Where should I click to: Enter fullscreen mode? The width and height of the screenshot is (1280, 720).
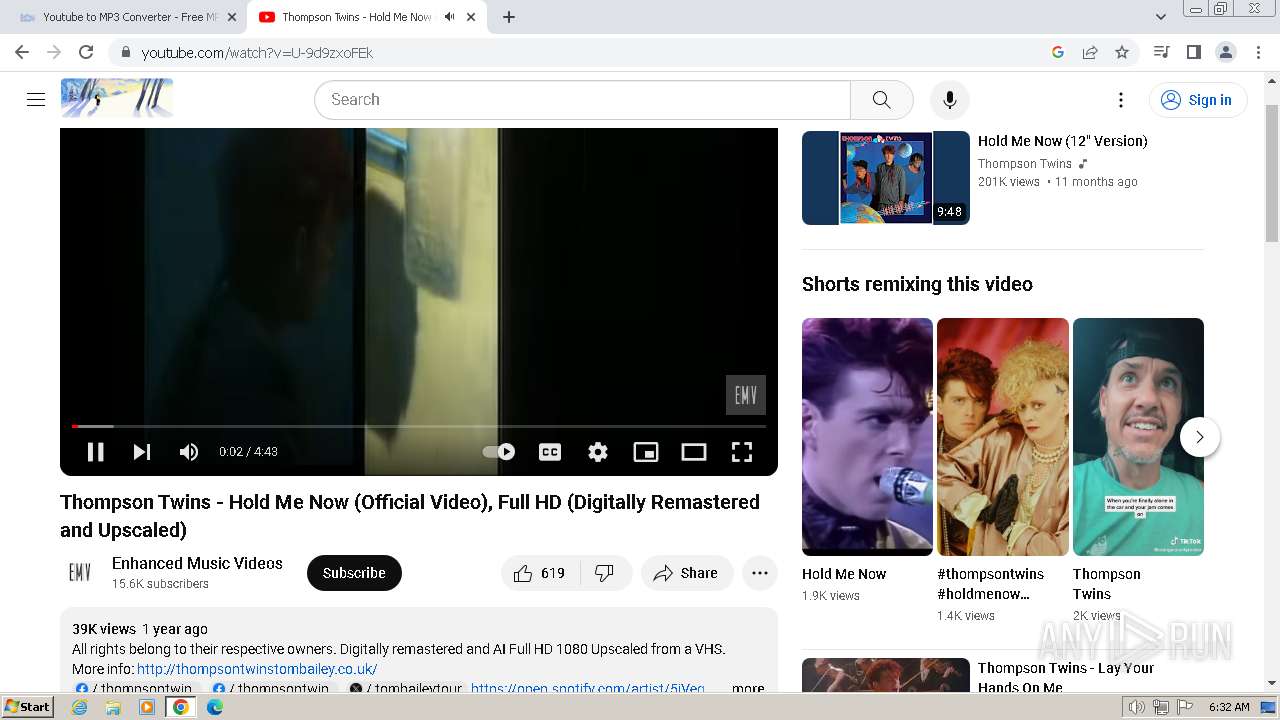742,452
